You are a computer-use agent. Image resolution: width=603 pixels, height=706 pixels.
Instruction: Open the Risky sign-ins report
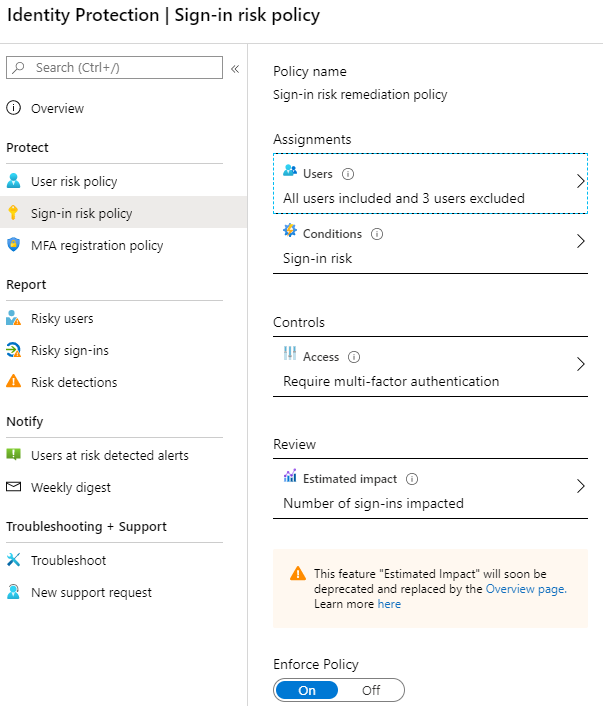click(123, 350)
